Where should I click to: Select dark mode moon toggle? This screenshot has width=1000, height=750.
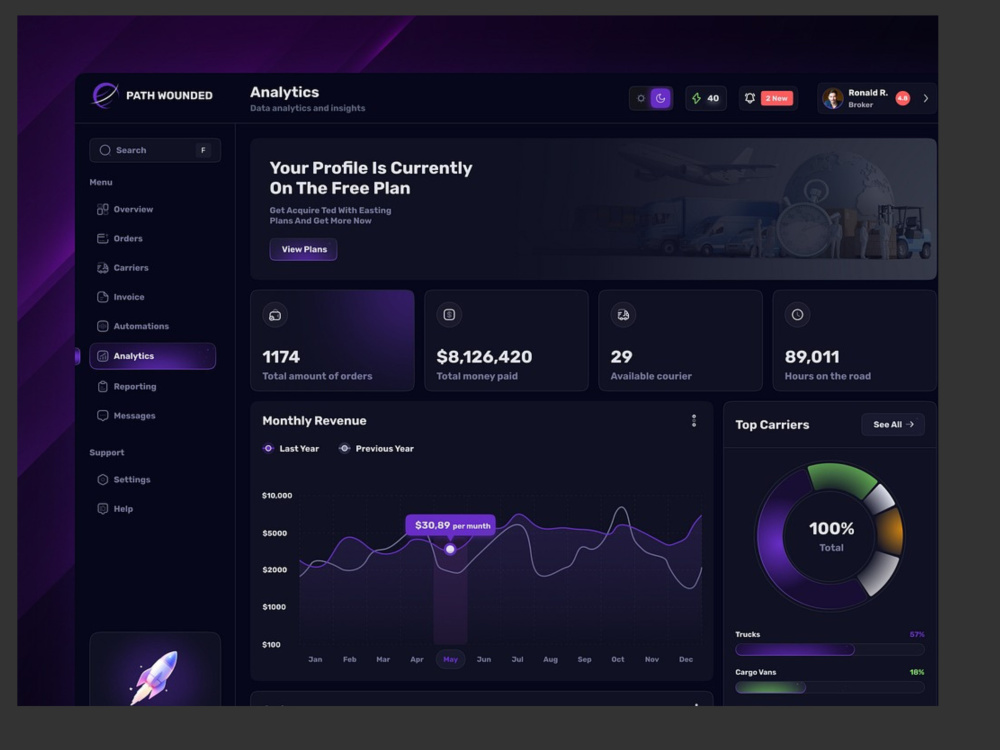(661, 98)
